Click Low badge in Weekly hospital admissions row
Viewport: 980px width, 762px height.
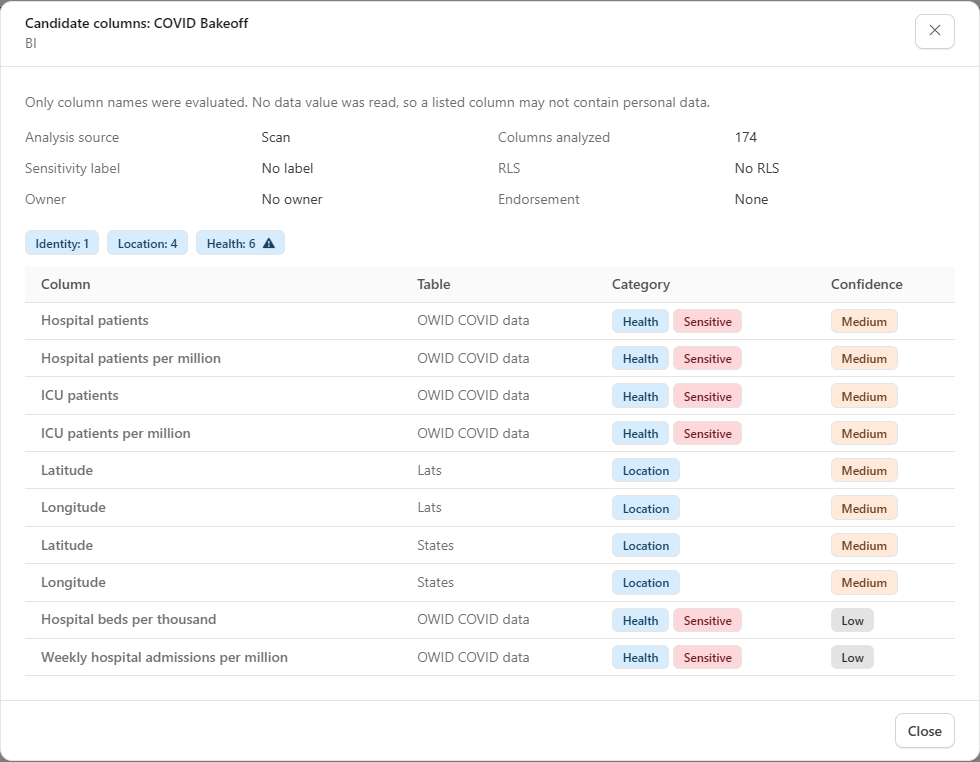click(x=852, y=658)
